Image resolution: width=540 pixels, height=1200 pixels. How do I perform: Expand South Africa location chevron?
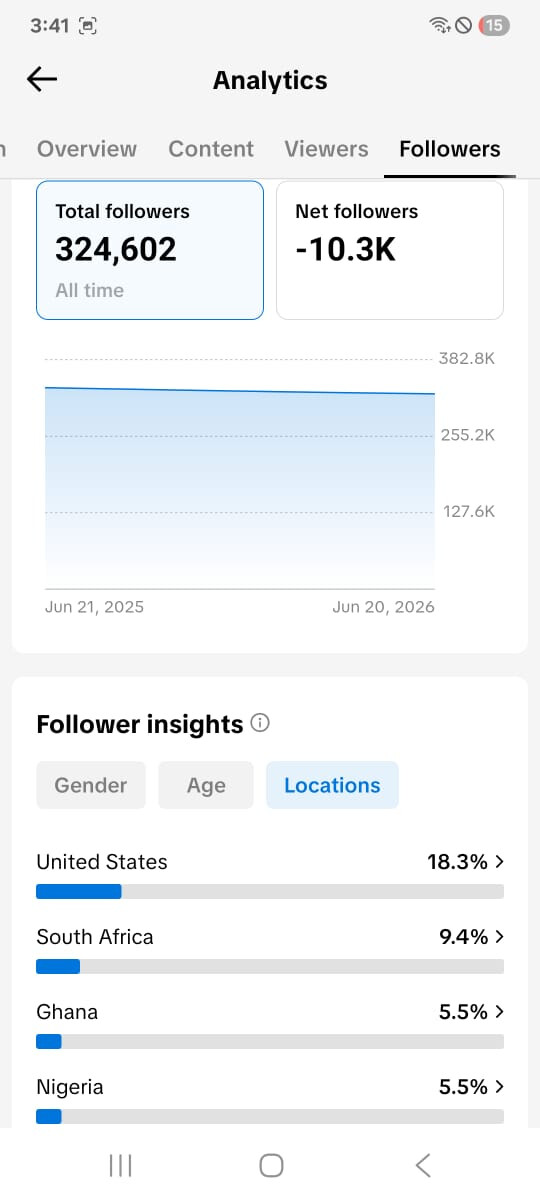click(499, 937)
